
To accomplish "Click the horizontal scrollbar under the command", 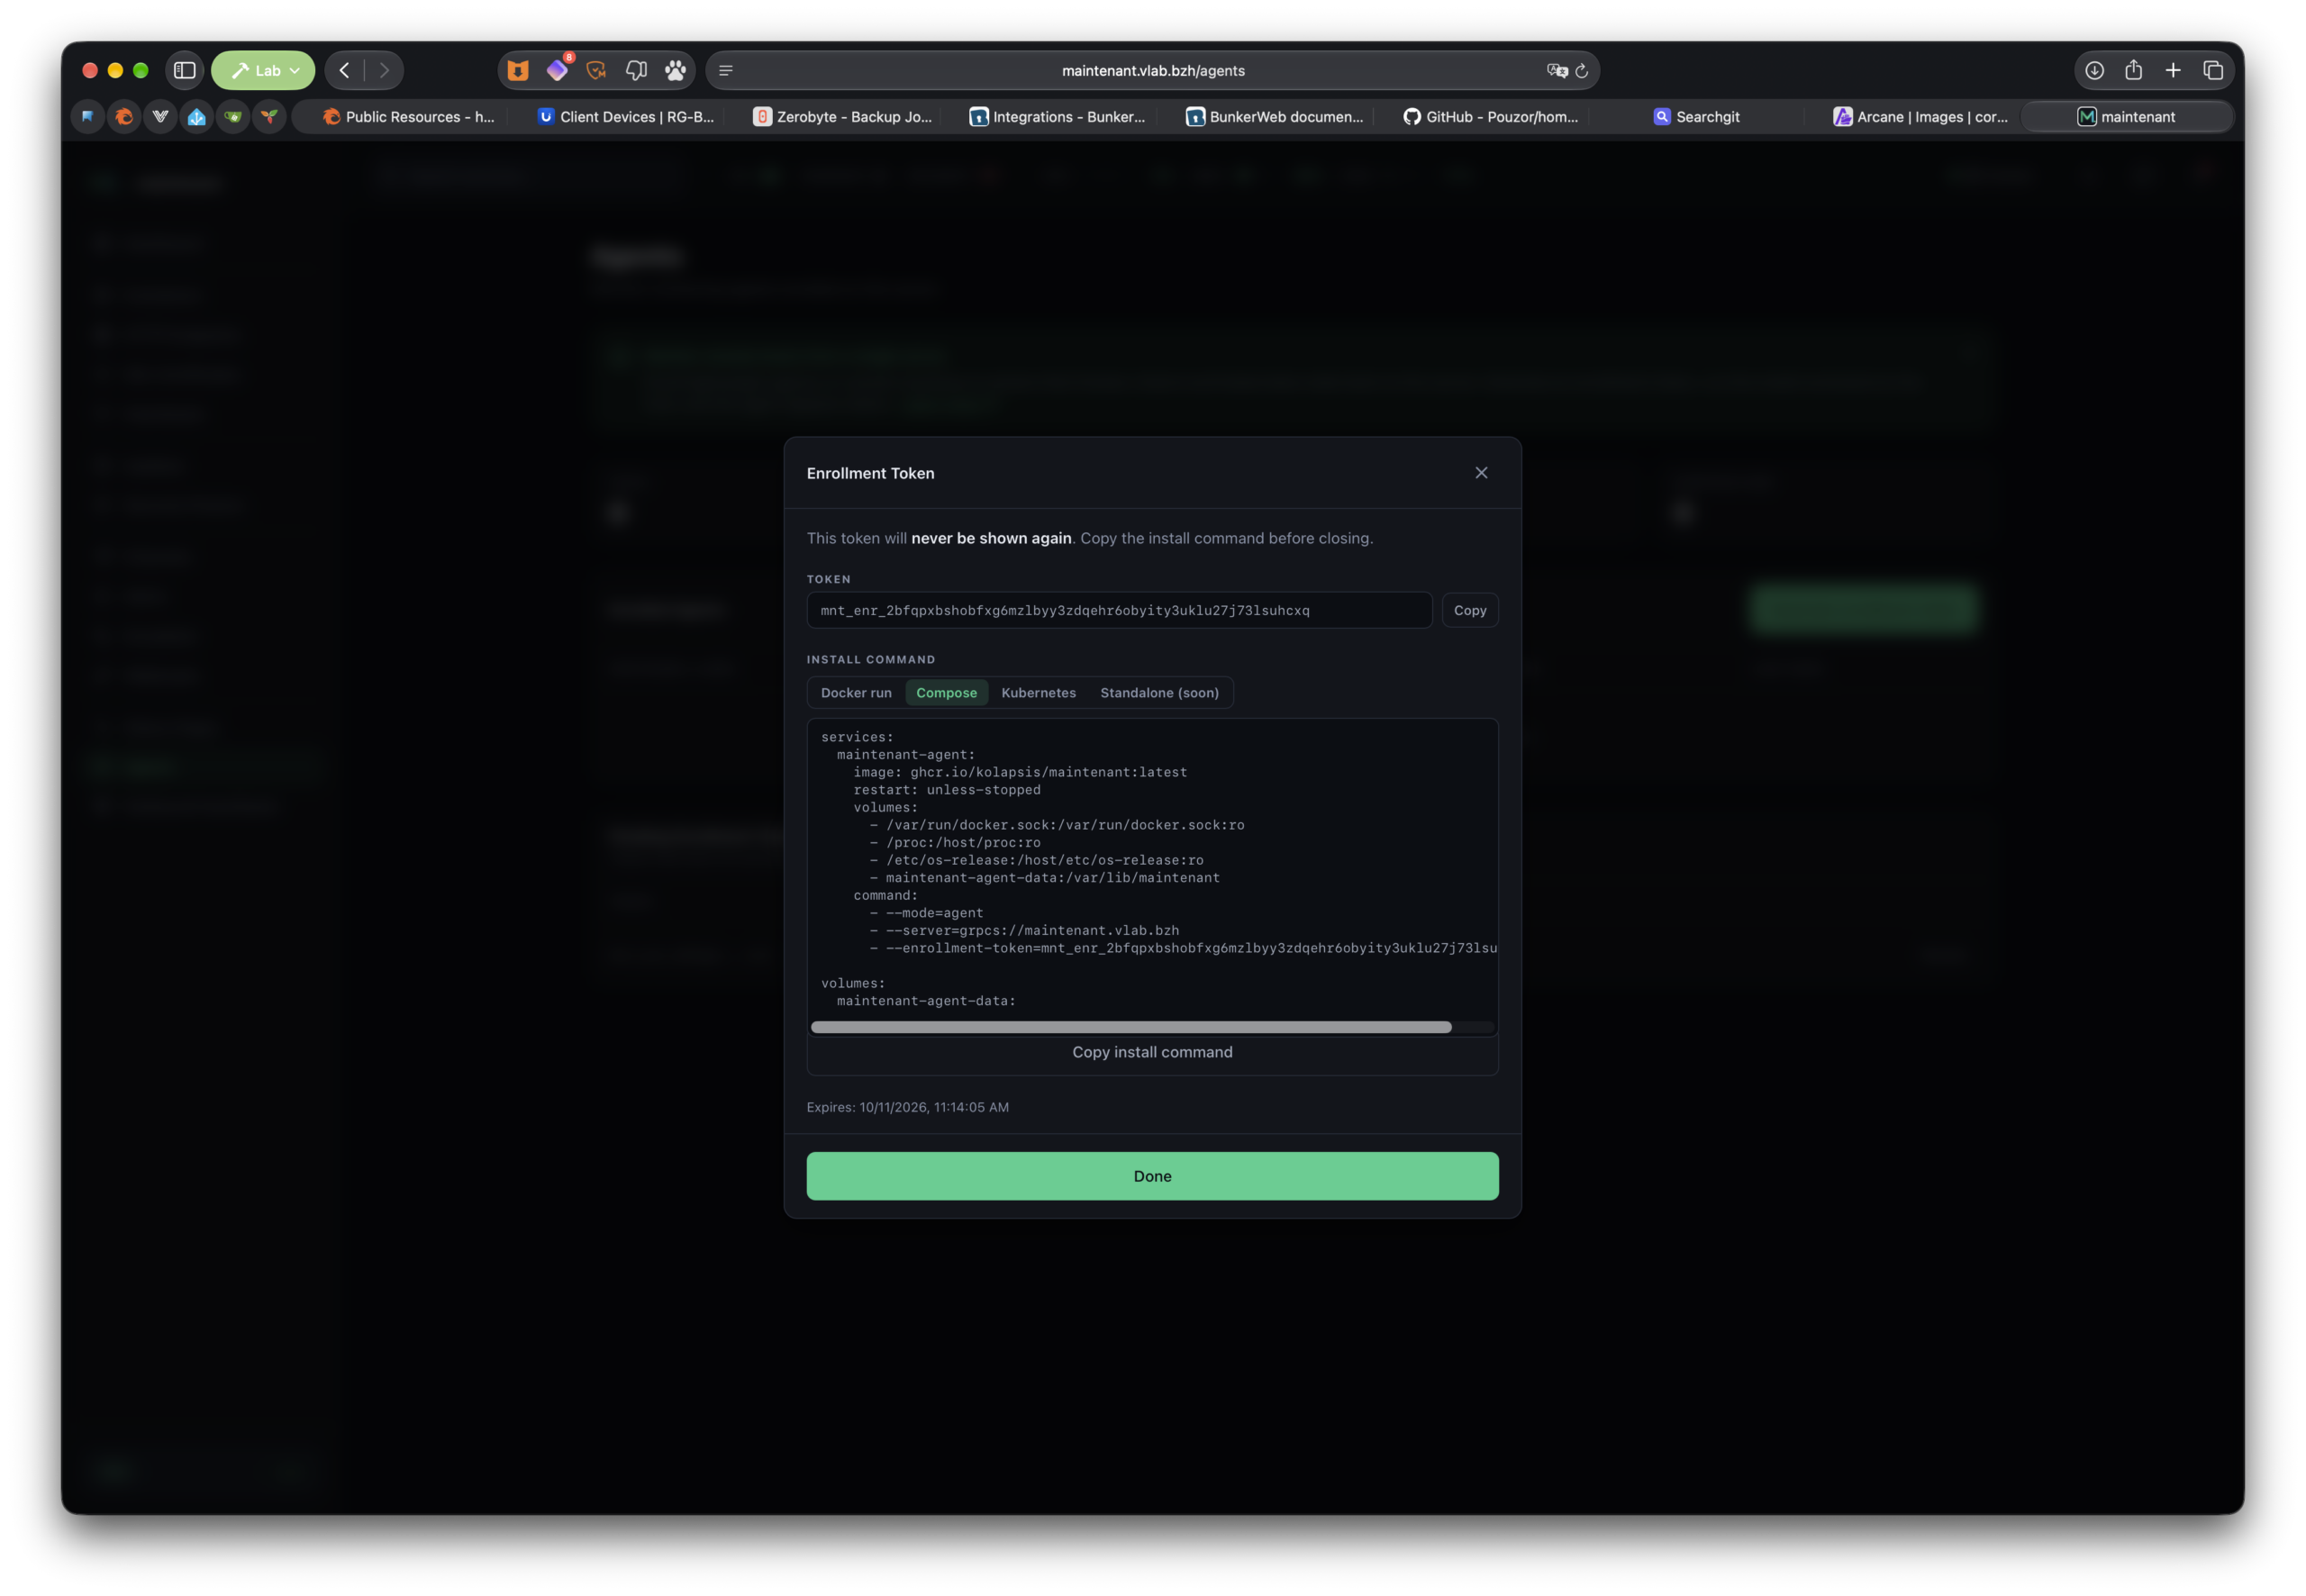I will 1130,1027.
